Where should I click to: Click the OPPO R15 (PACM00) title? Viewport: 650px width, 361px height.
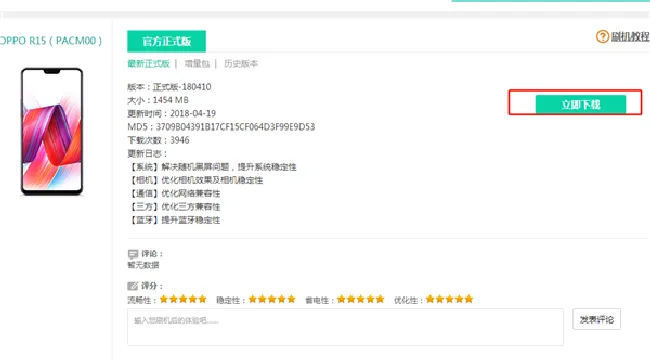[x=51, y=41]
